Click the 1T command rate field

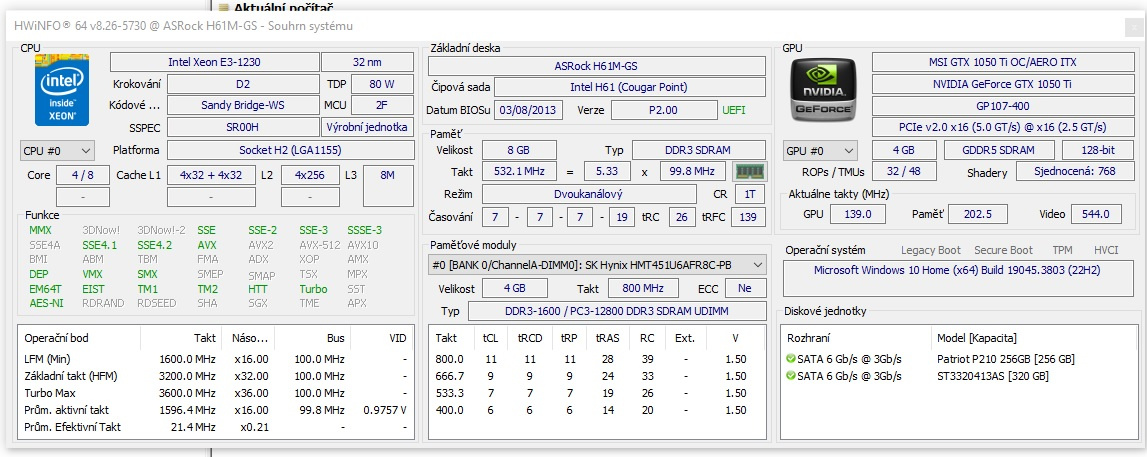click(750, 194)
